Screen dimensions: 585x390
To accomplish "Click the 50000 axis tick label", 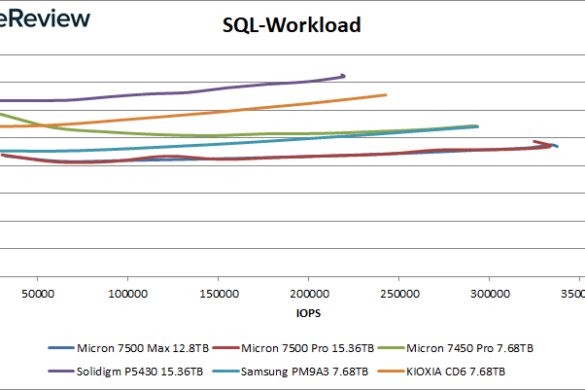I will pos(38,294).
